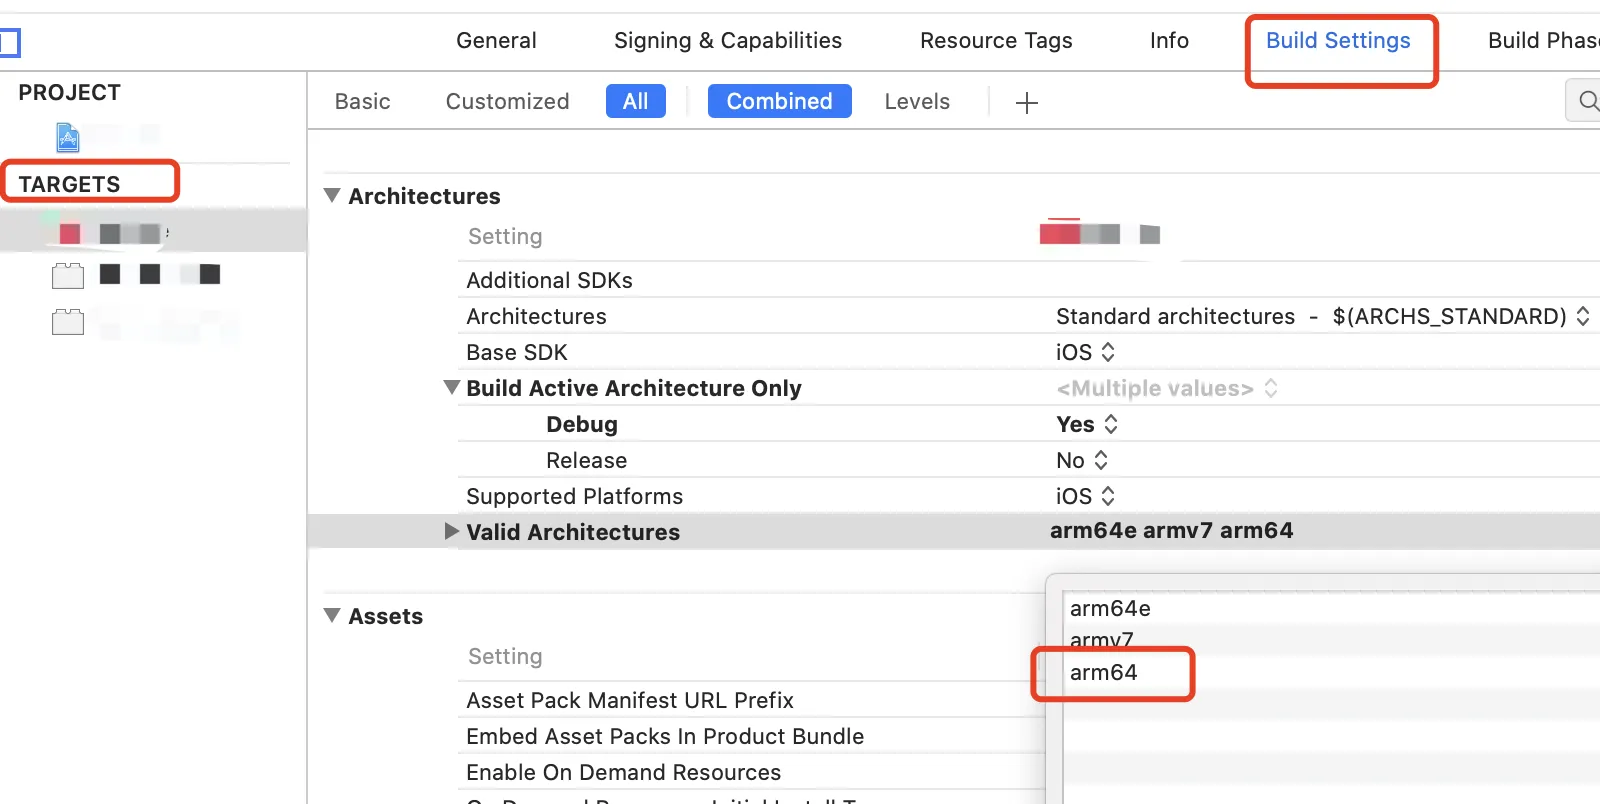Viewport: 1600px width, 804px height.
Task: Open the Base SDK iOS dropdown
Action: tap(1085, 352)
